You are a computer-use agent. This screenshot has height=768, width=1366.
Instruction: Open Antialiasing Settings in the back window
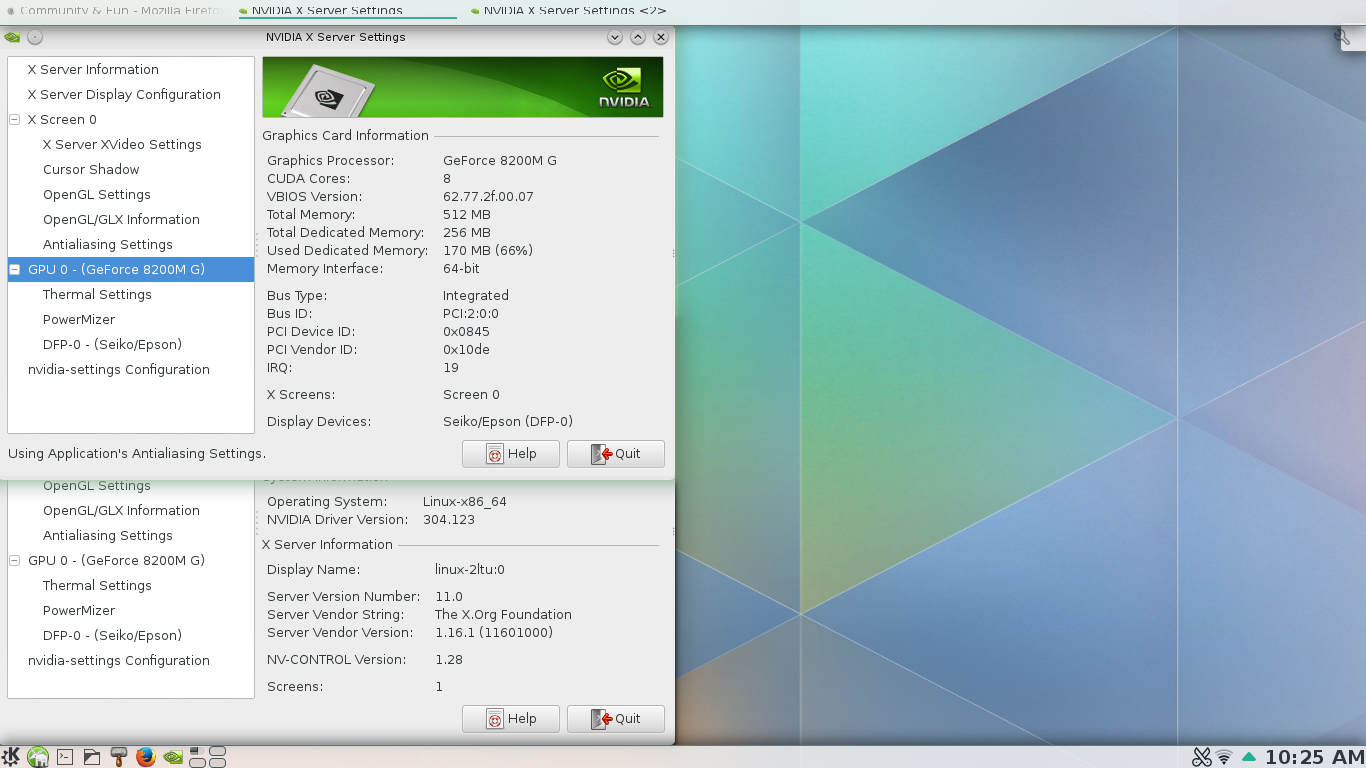[x=108, y=535]
